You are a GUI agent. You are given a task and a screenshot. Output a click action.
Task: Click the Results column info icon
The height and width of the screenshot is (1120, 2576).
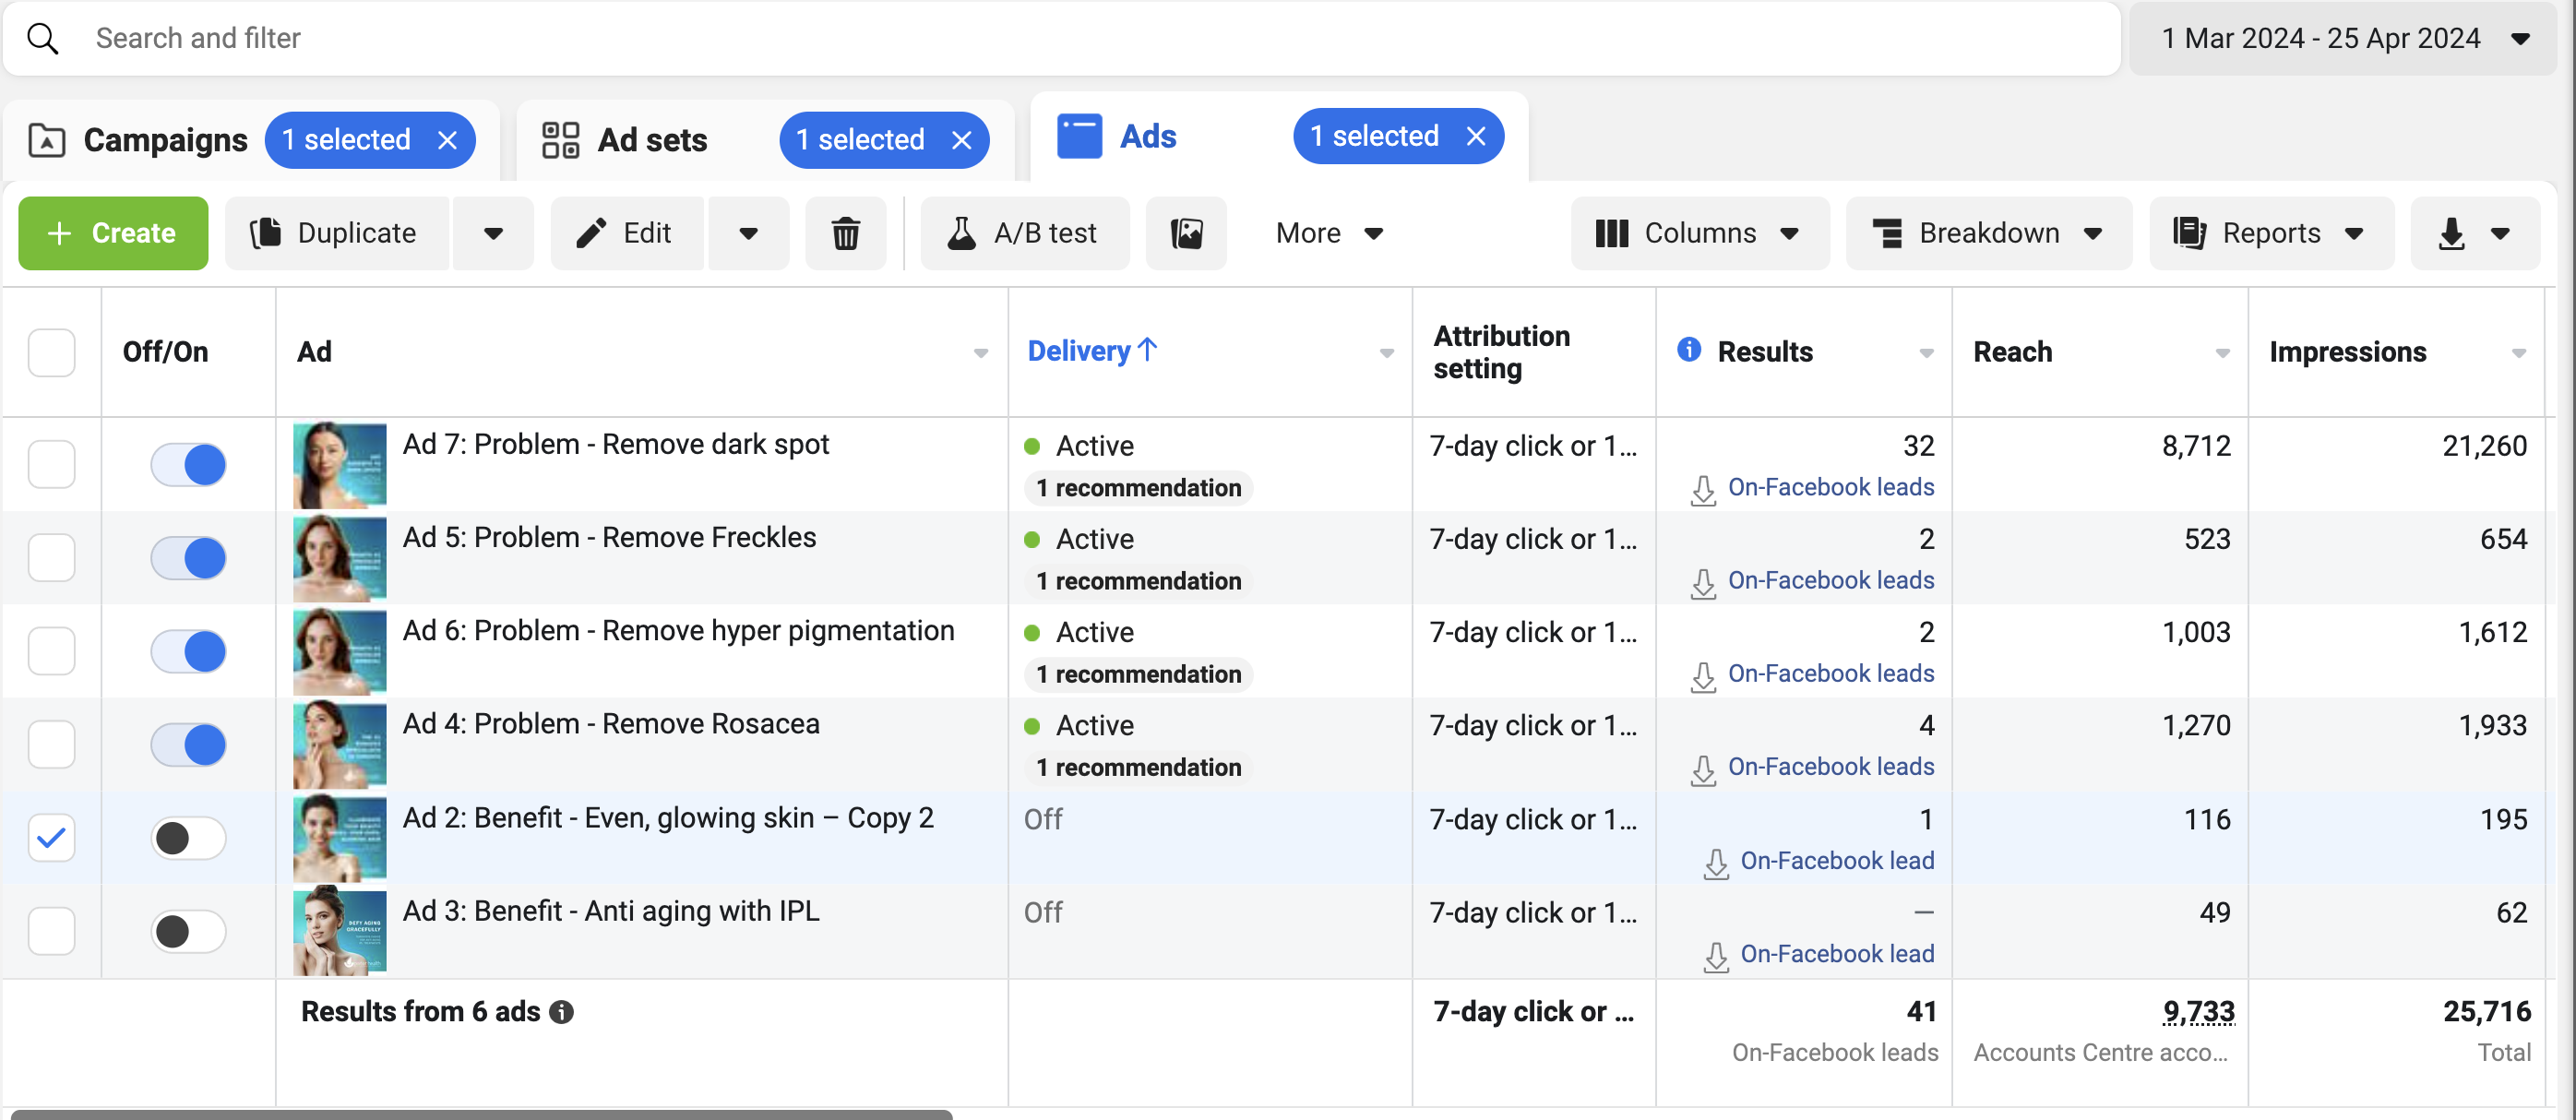pos(1688,350)
